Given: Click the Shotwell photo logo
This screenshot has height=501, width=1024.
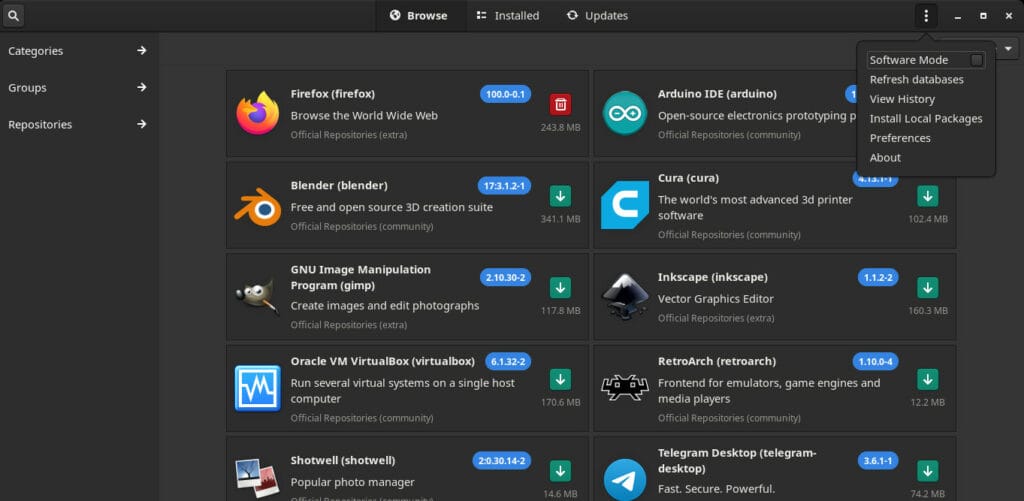Looking at the screenshot, I should [x=258, y=479].
